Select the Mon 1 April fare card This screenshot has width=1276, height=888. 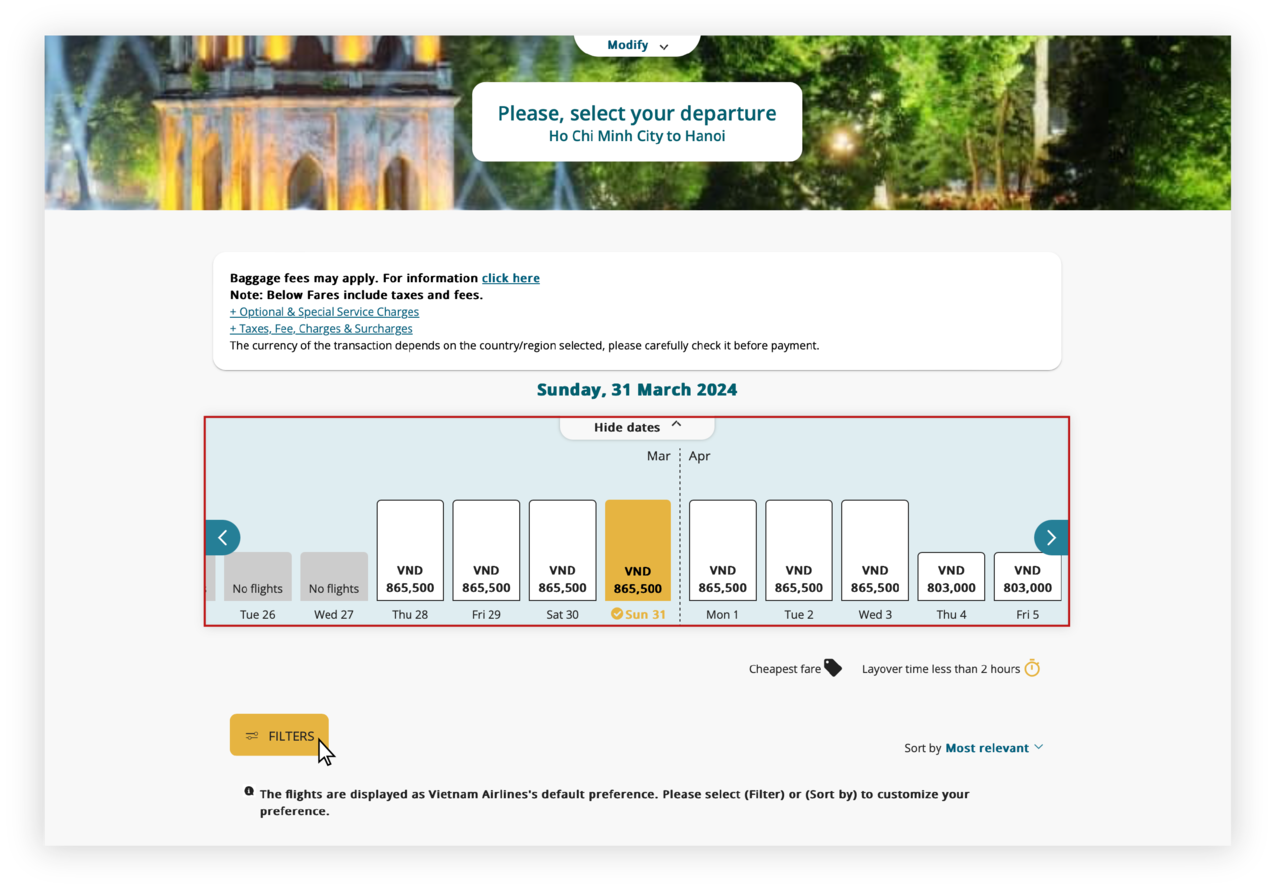pyautogui.click(x=722, y=550)
